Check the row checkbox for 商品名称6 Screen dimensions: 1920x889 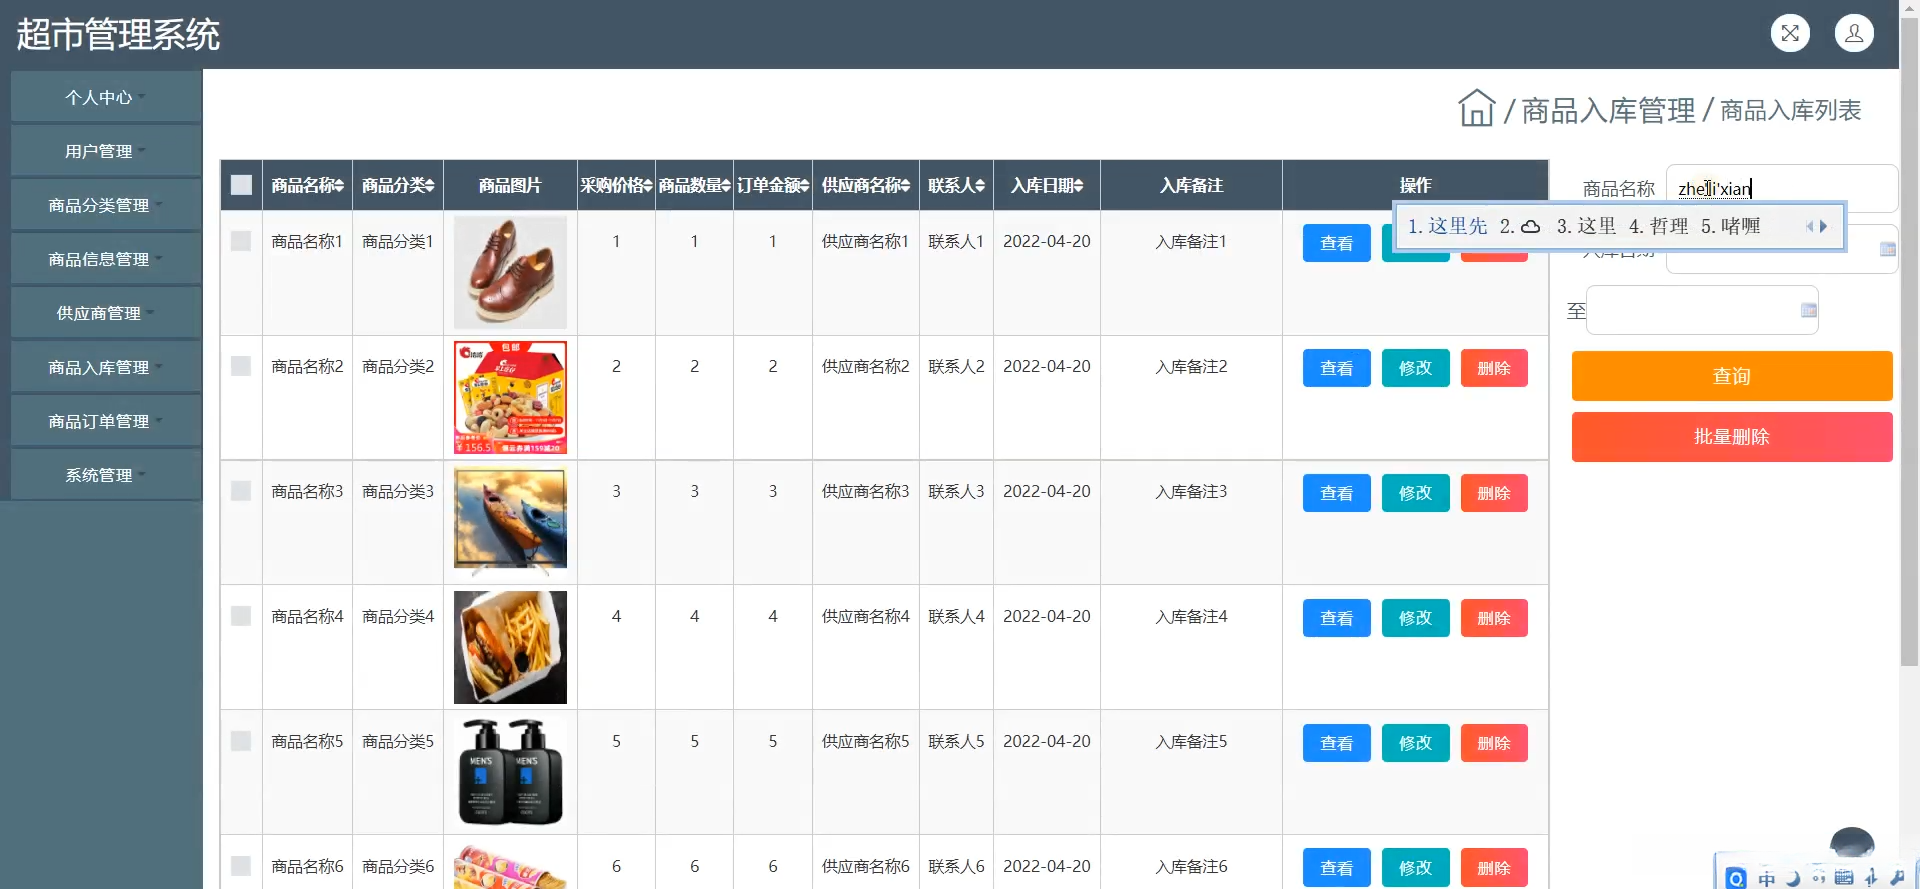[241, 866]
